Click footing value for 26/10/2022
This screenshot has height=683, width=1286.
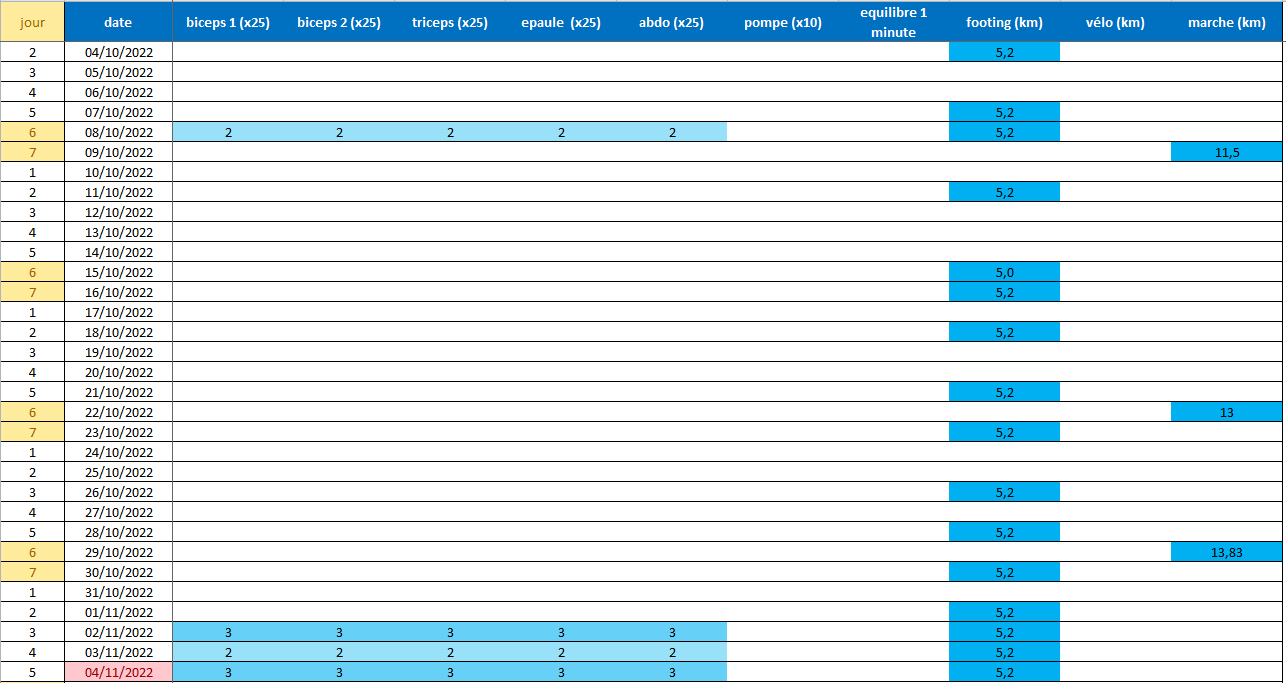coord(1005,492)
